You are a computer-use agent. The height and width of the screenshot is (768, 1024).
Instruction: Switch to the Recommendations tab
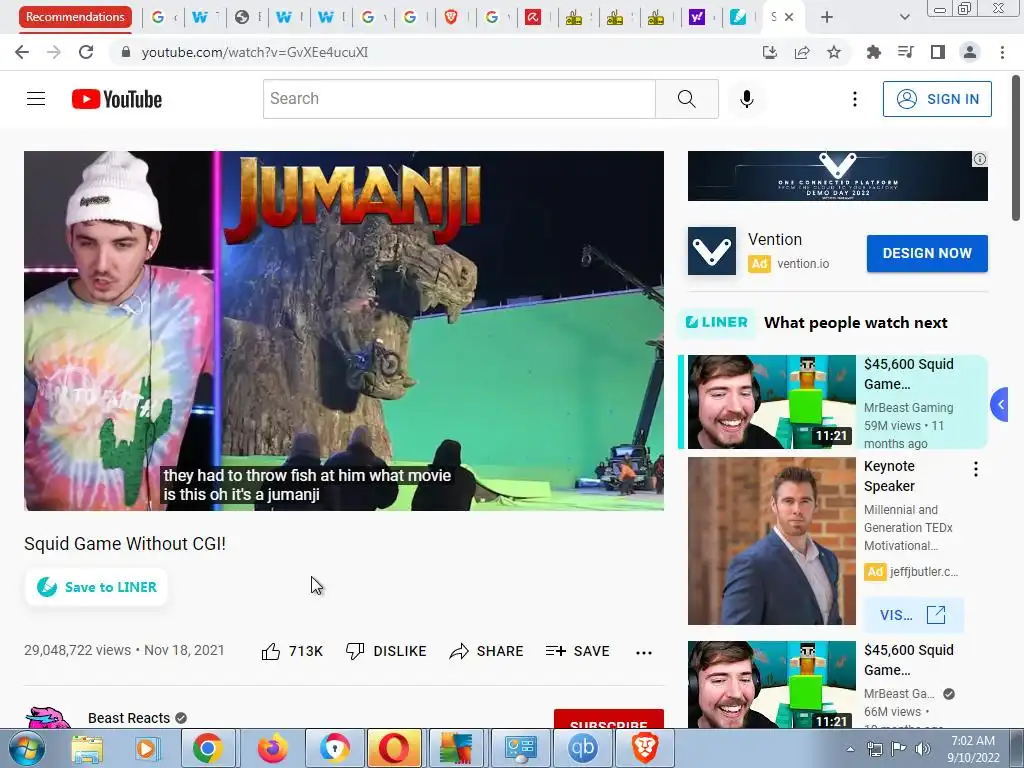[x=75, y=17]
